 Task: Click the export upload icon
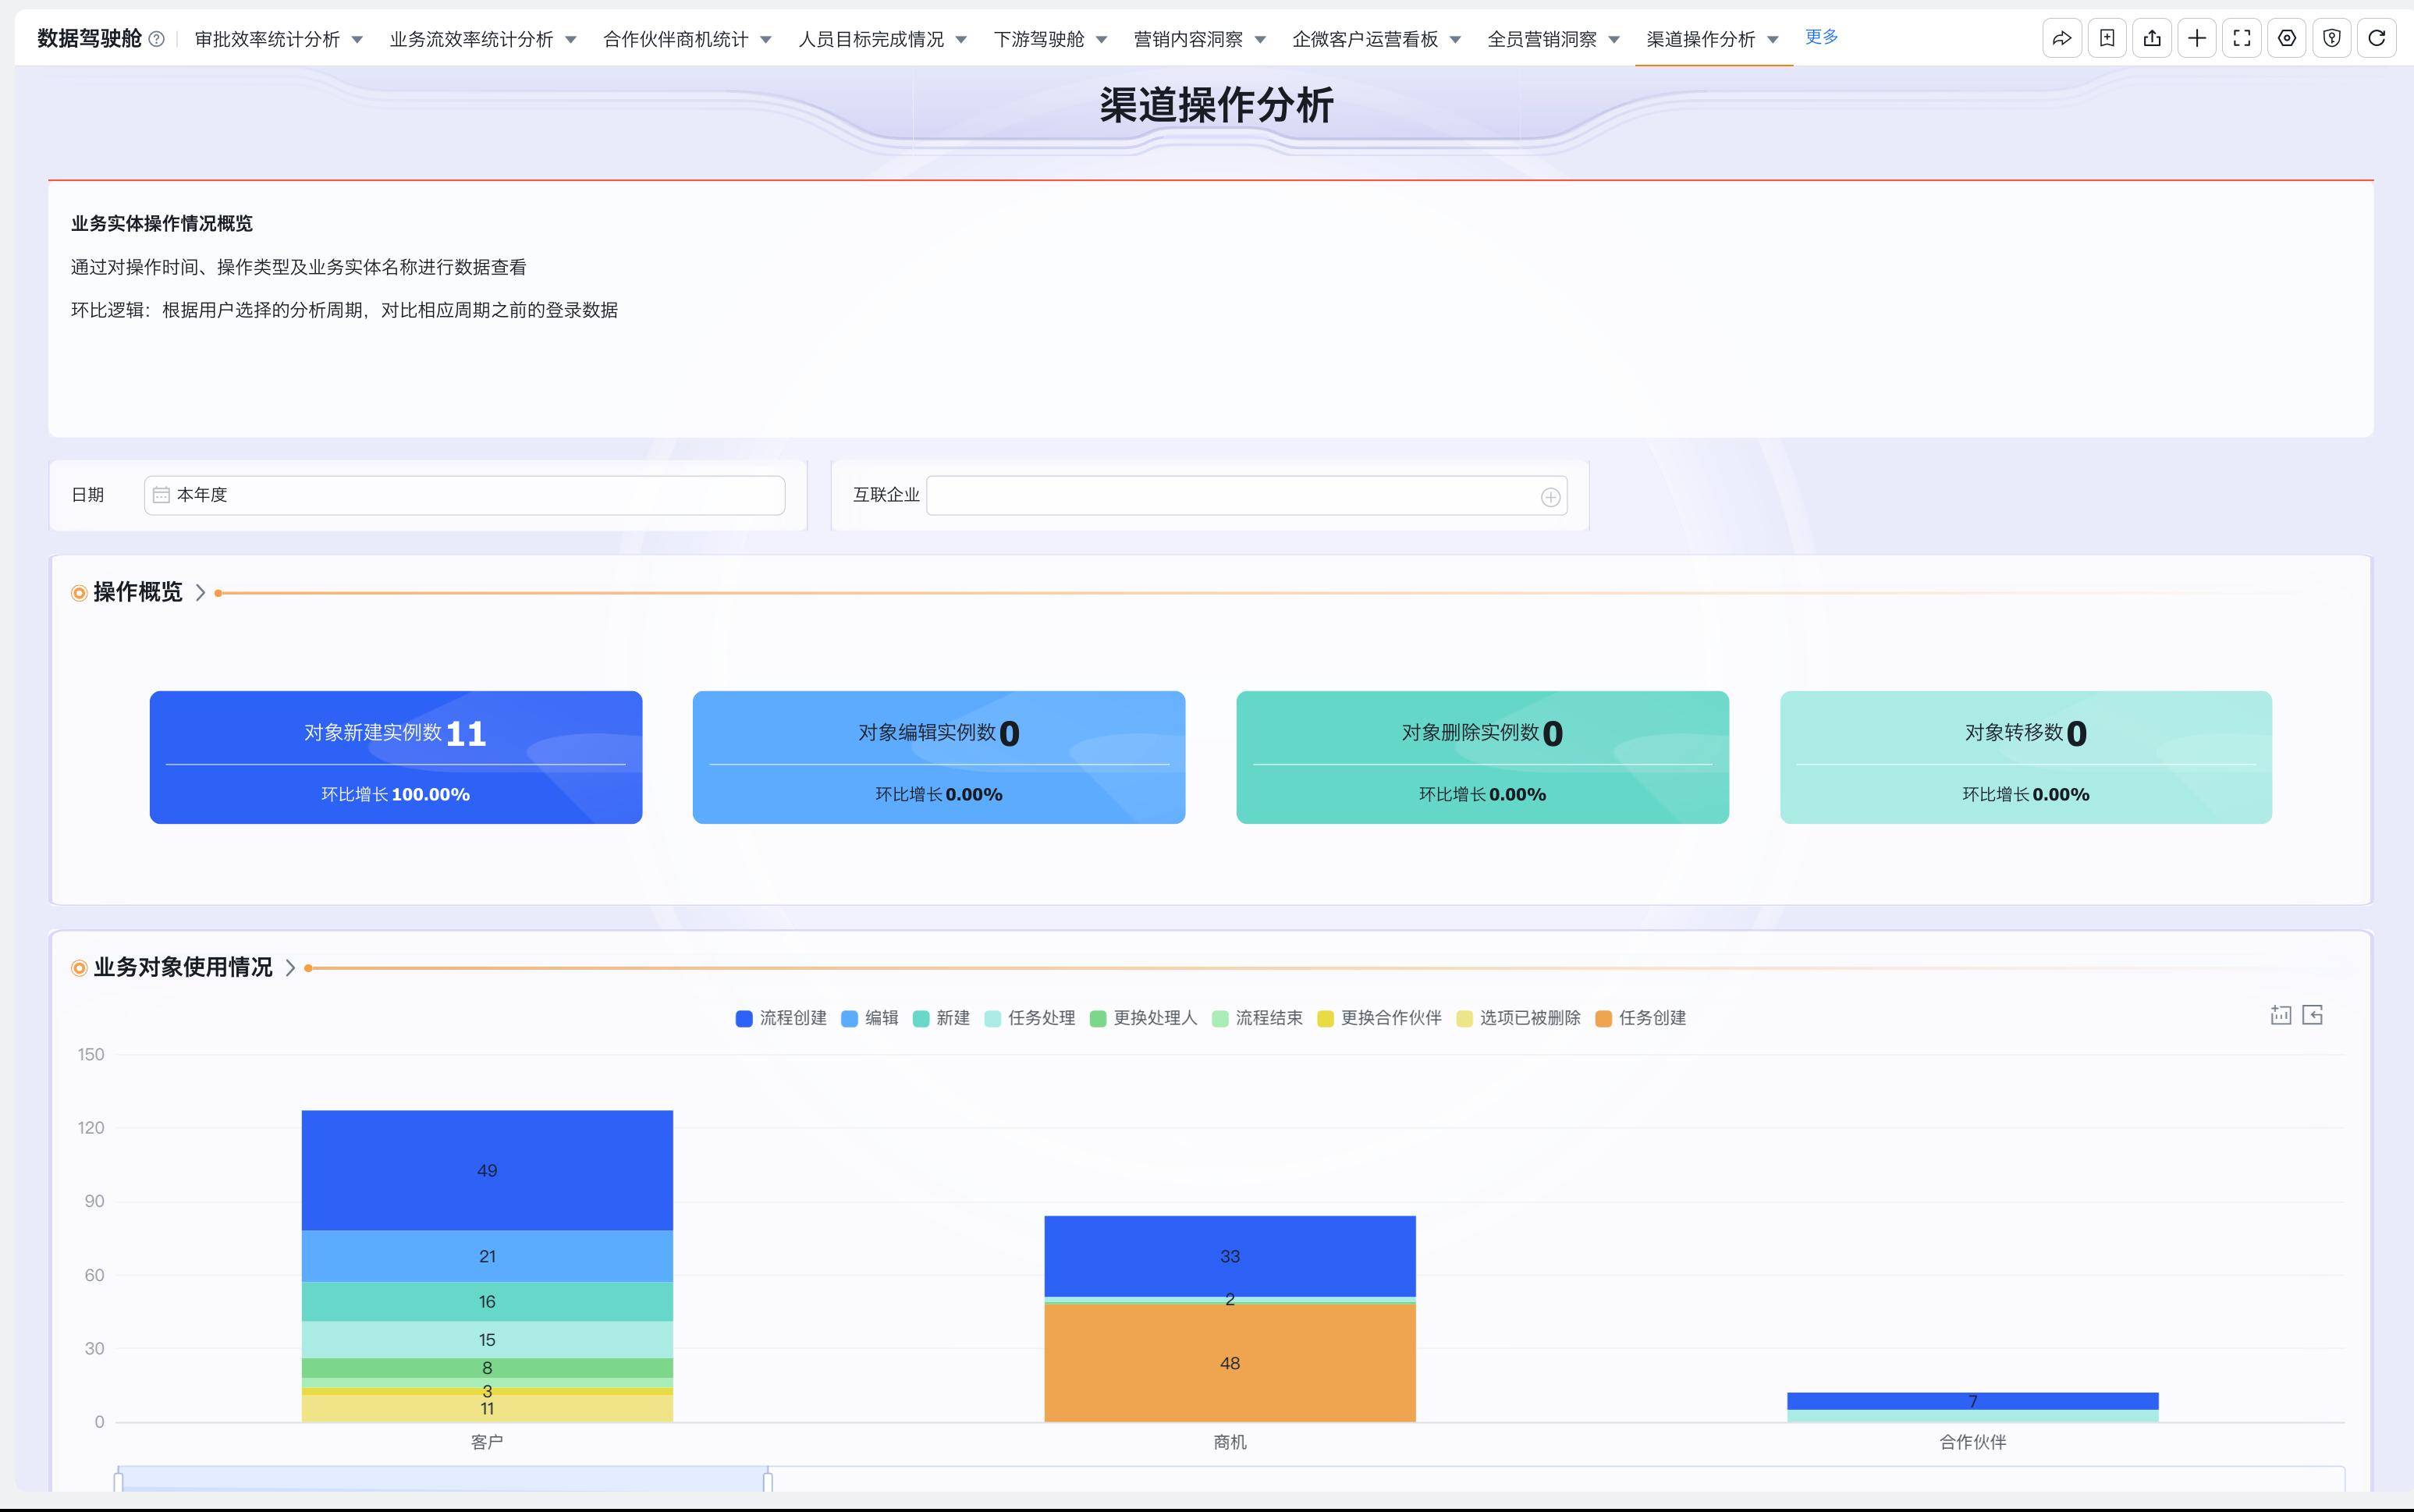(2151, 39)
